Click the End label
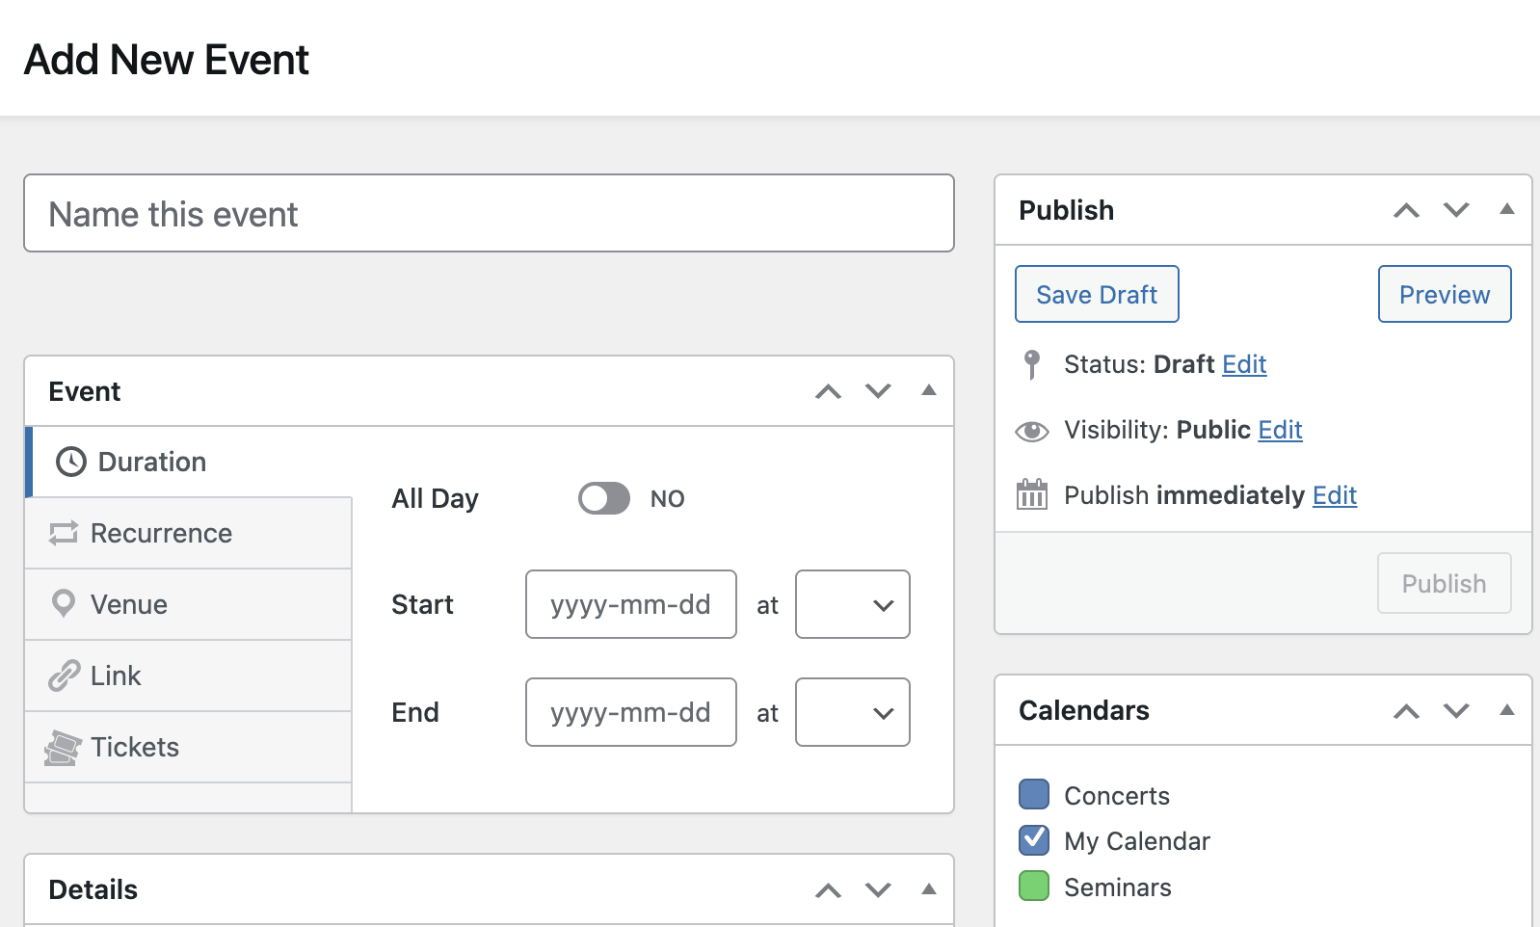 [x=415, y=712]
